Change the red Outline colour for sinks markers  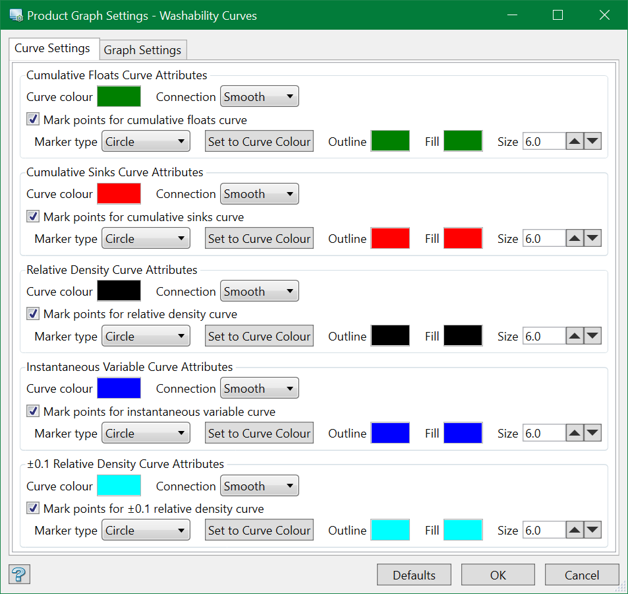[390, 238]
